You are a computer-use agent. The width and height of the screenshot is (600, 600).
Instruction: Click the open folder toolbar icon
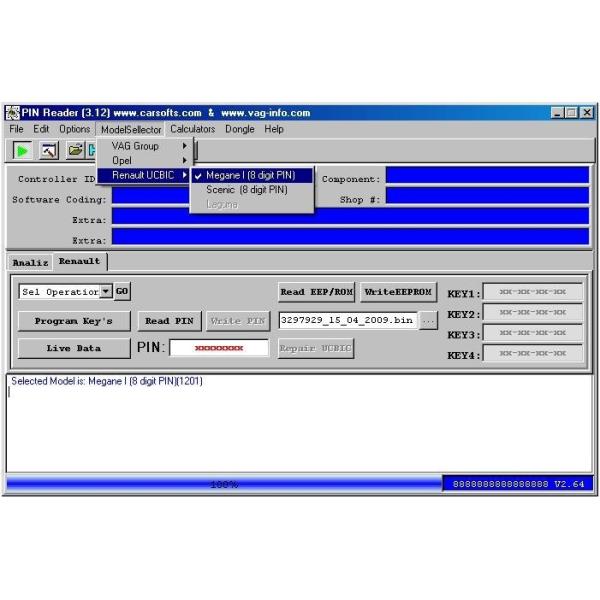click(x=75, y=151)
